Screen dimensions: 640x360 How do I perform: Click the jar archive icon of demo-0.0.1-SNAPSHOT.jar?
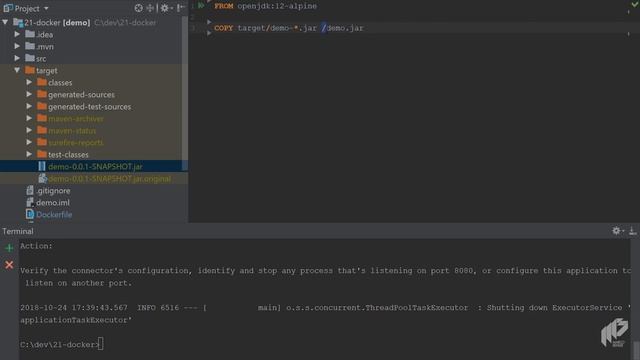pyautogui.click(x=42, y=166)
